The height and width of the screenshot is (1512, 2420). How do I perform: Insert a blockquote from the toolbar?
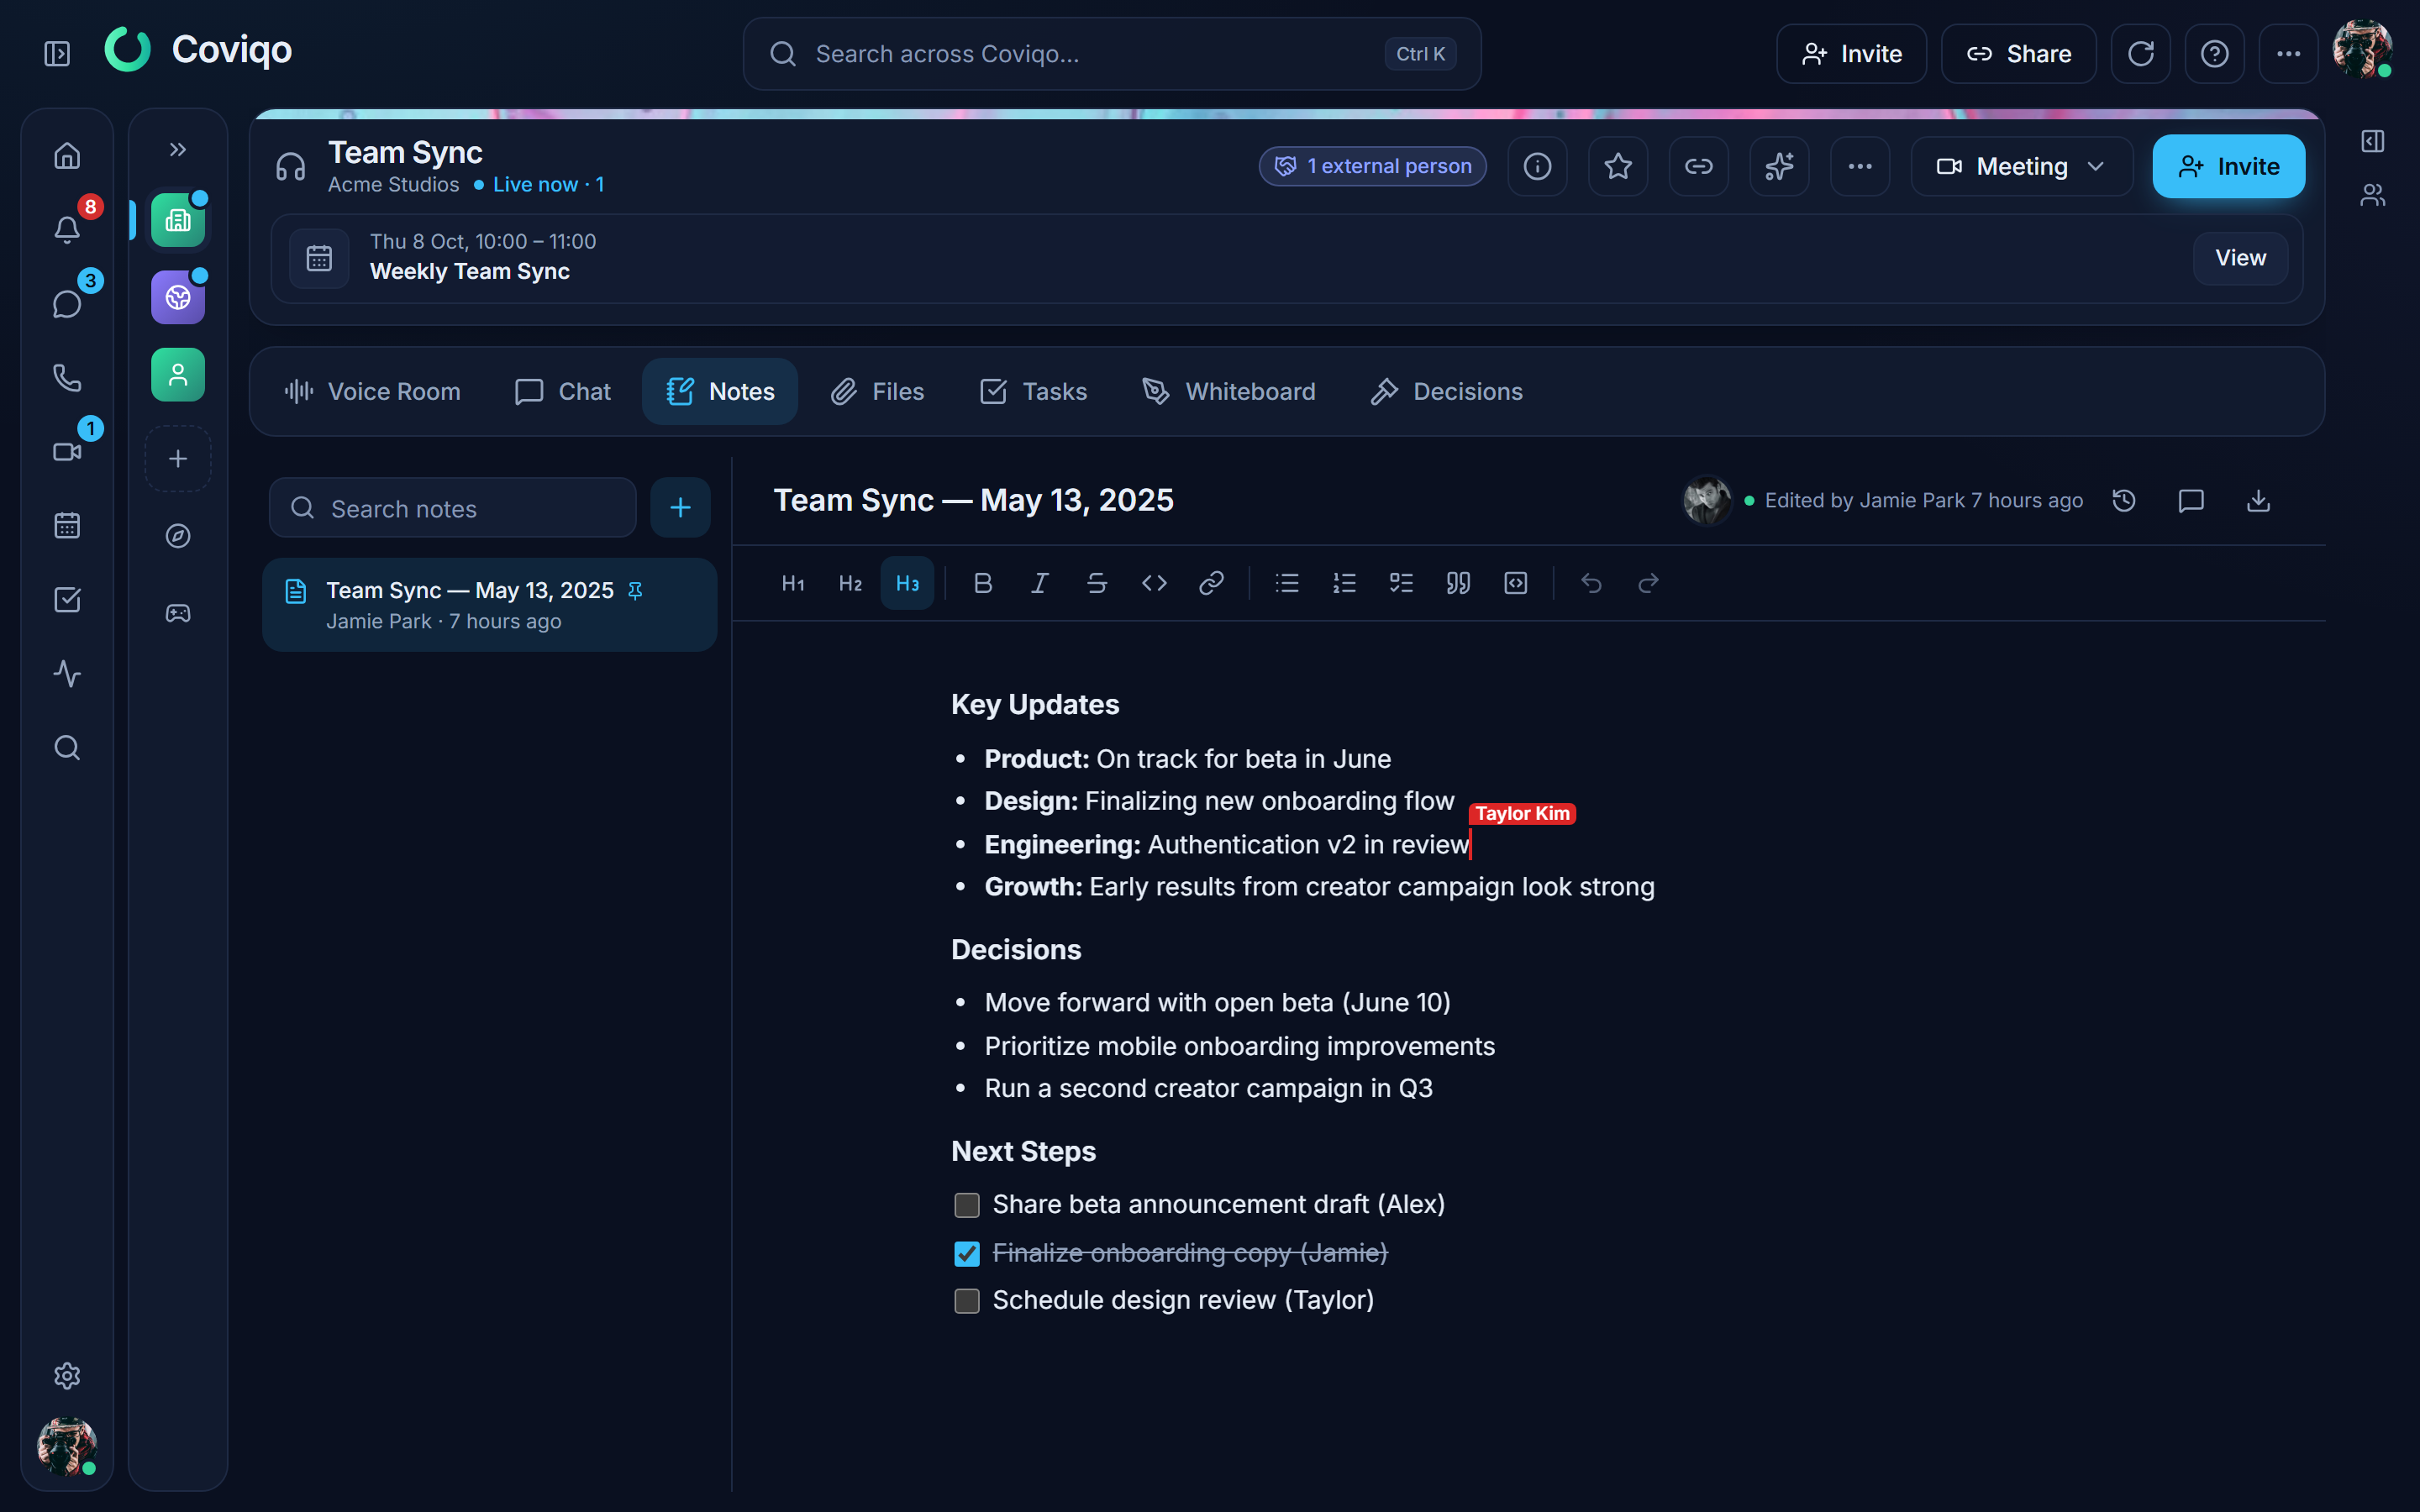click(x=1458, y=583)
